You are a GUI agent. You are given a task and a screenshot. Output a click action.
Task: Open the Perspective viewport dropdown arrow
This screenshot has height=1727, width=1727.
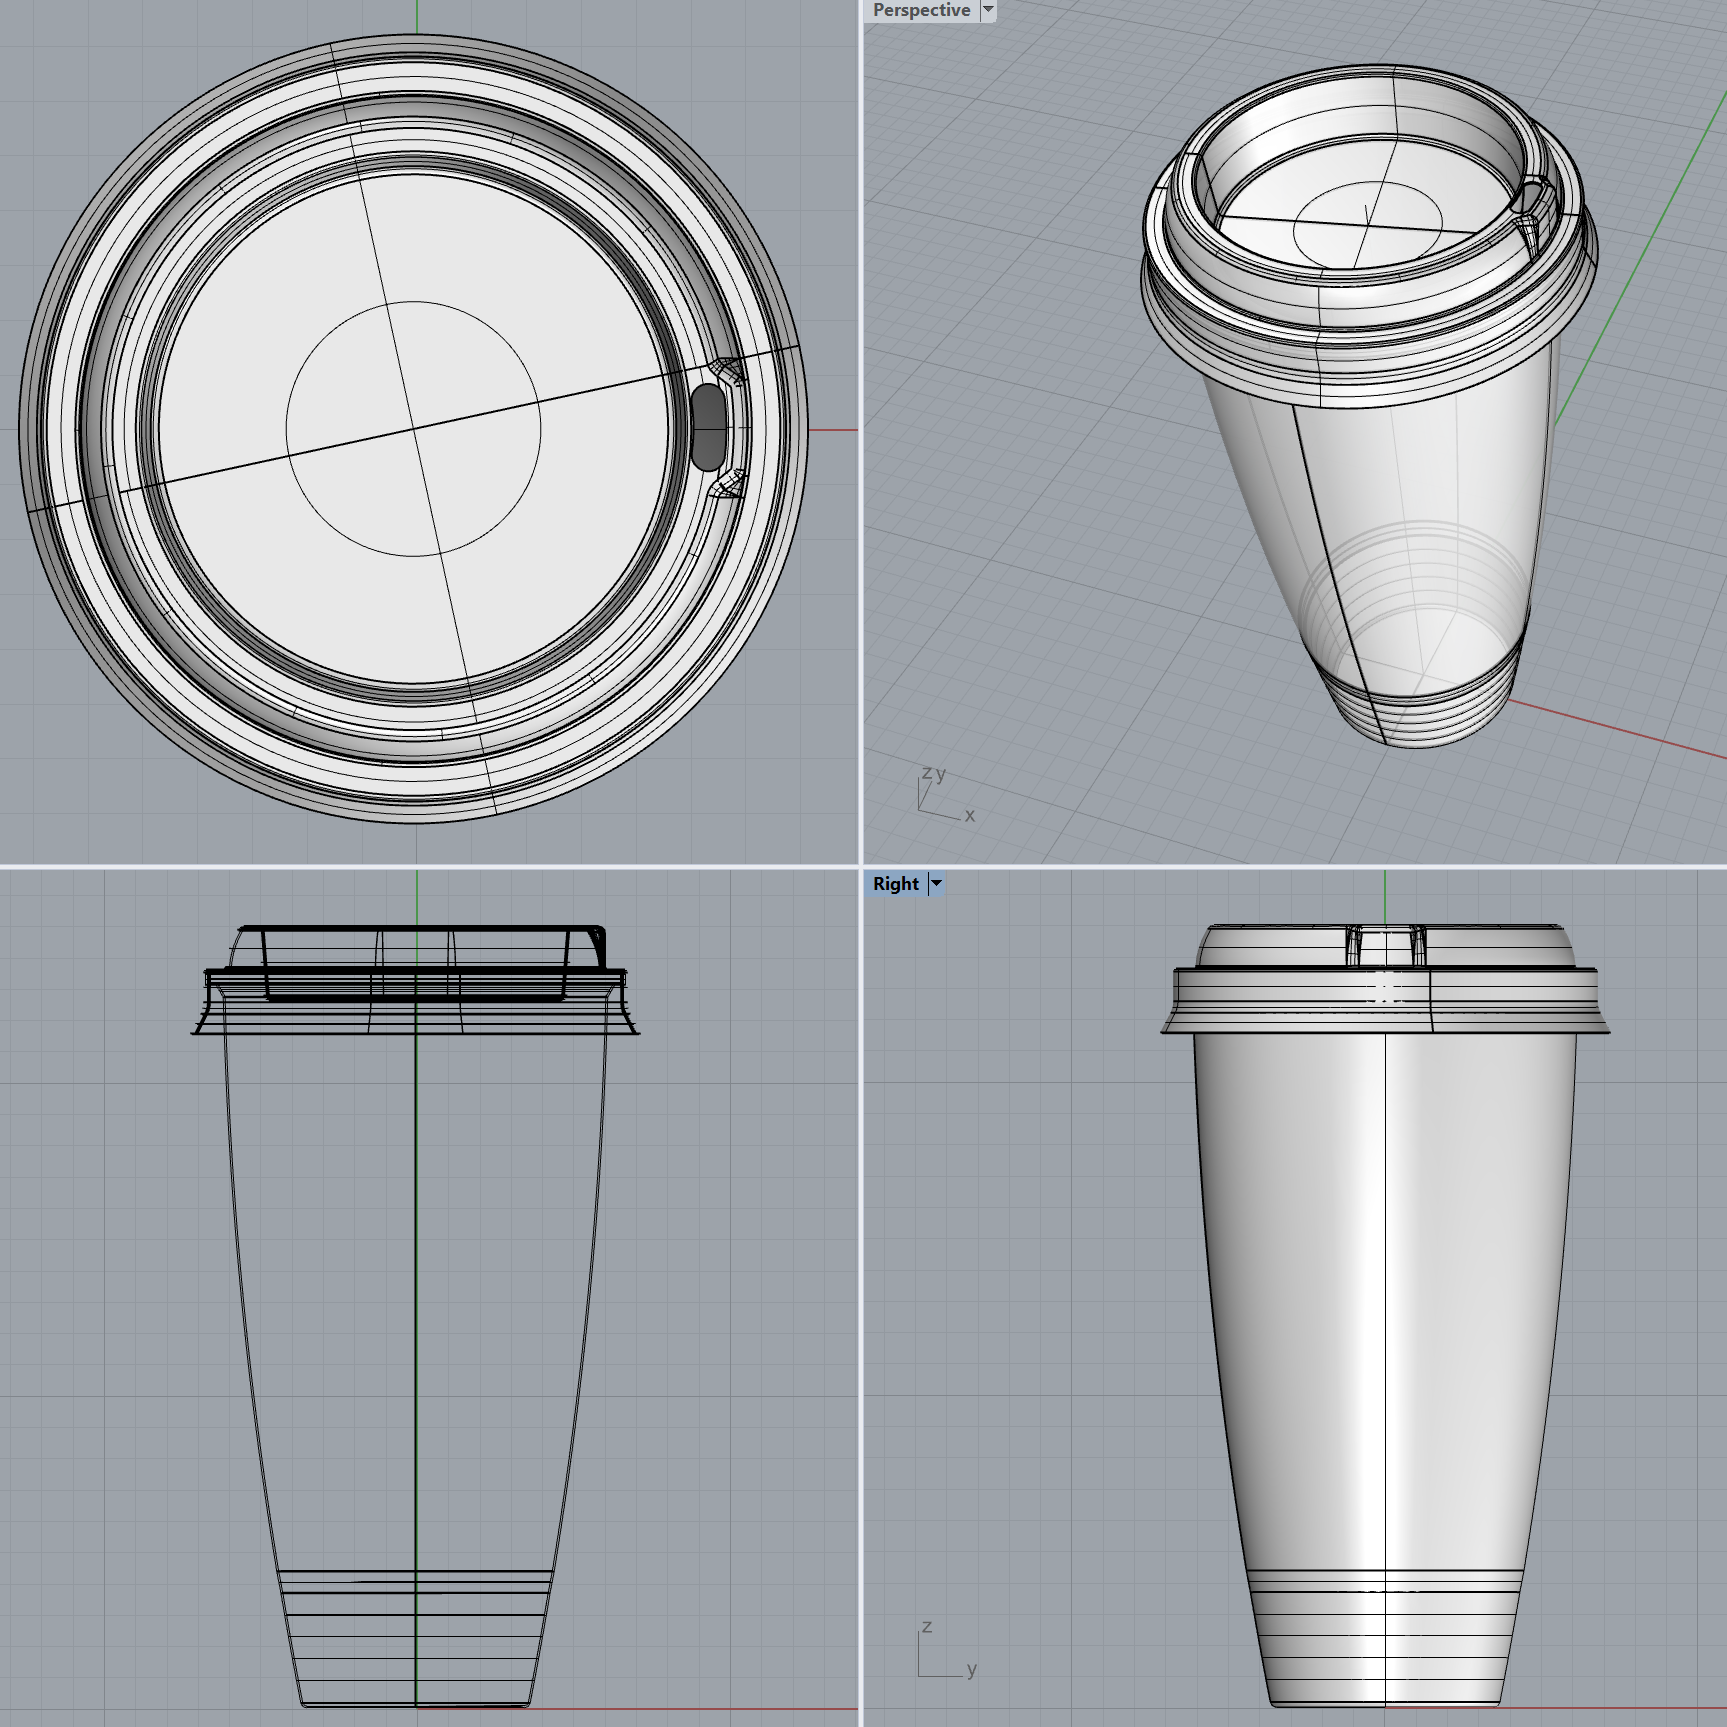point(988,10)
